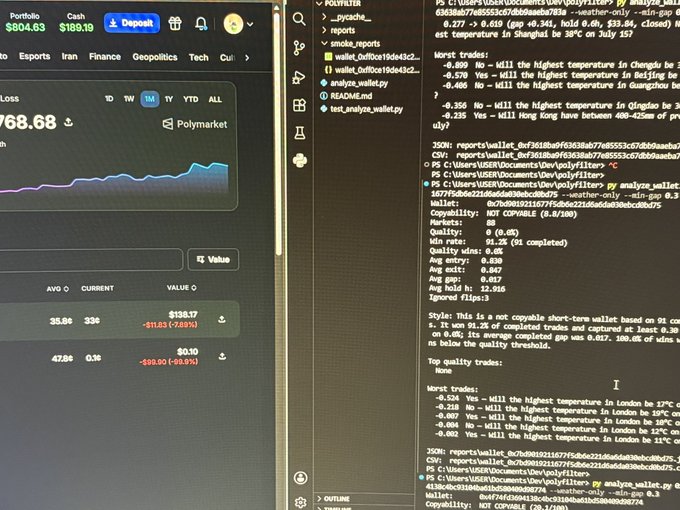
Task: Click the Portfolio $804.63 balance
Action: (x=25, y=22)
